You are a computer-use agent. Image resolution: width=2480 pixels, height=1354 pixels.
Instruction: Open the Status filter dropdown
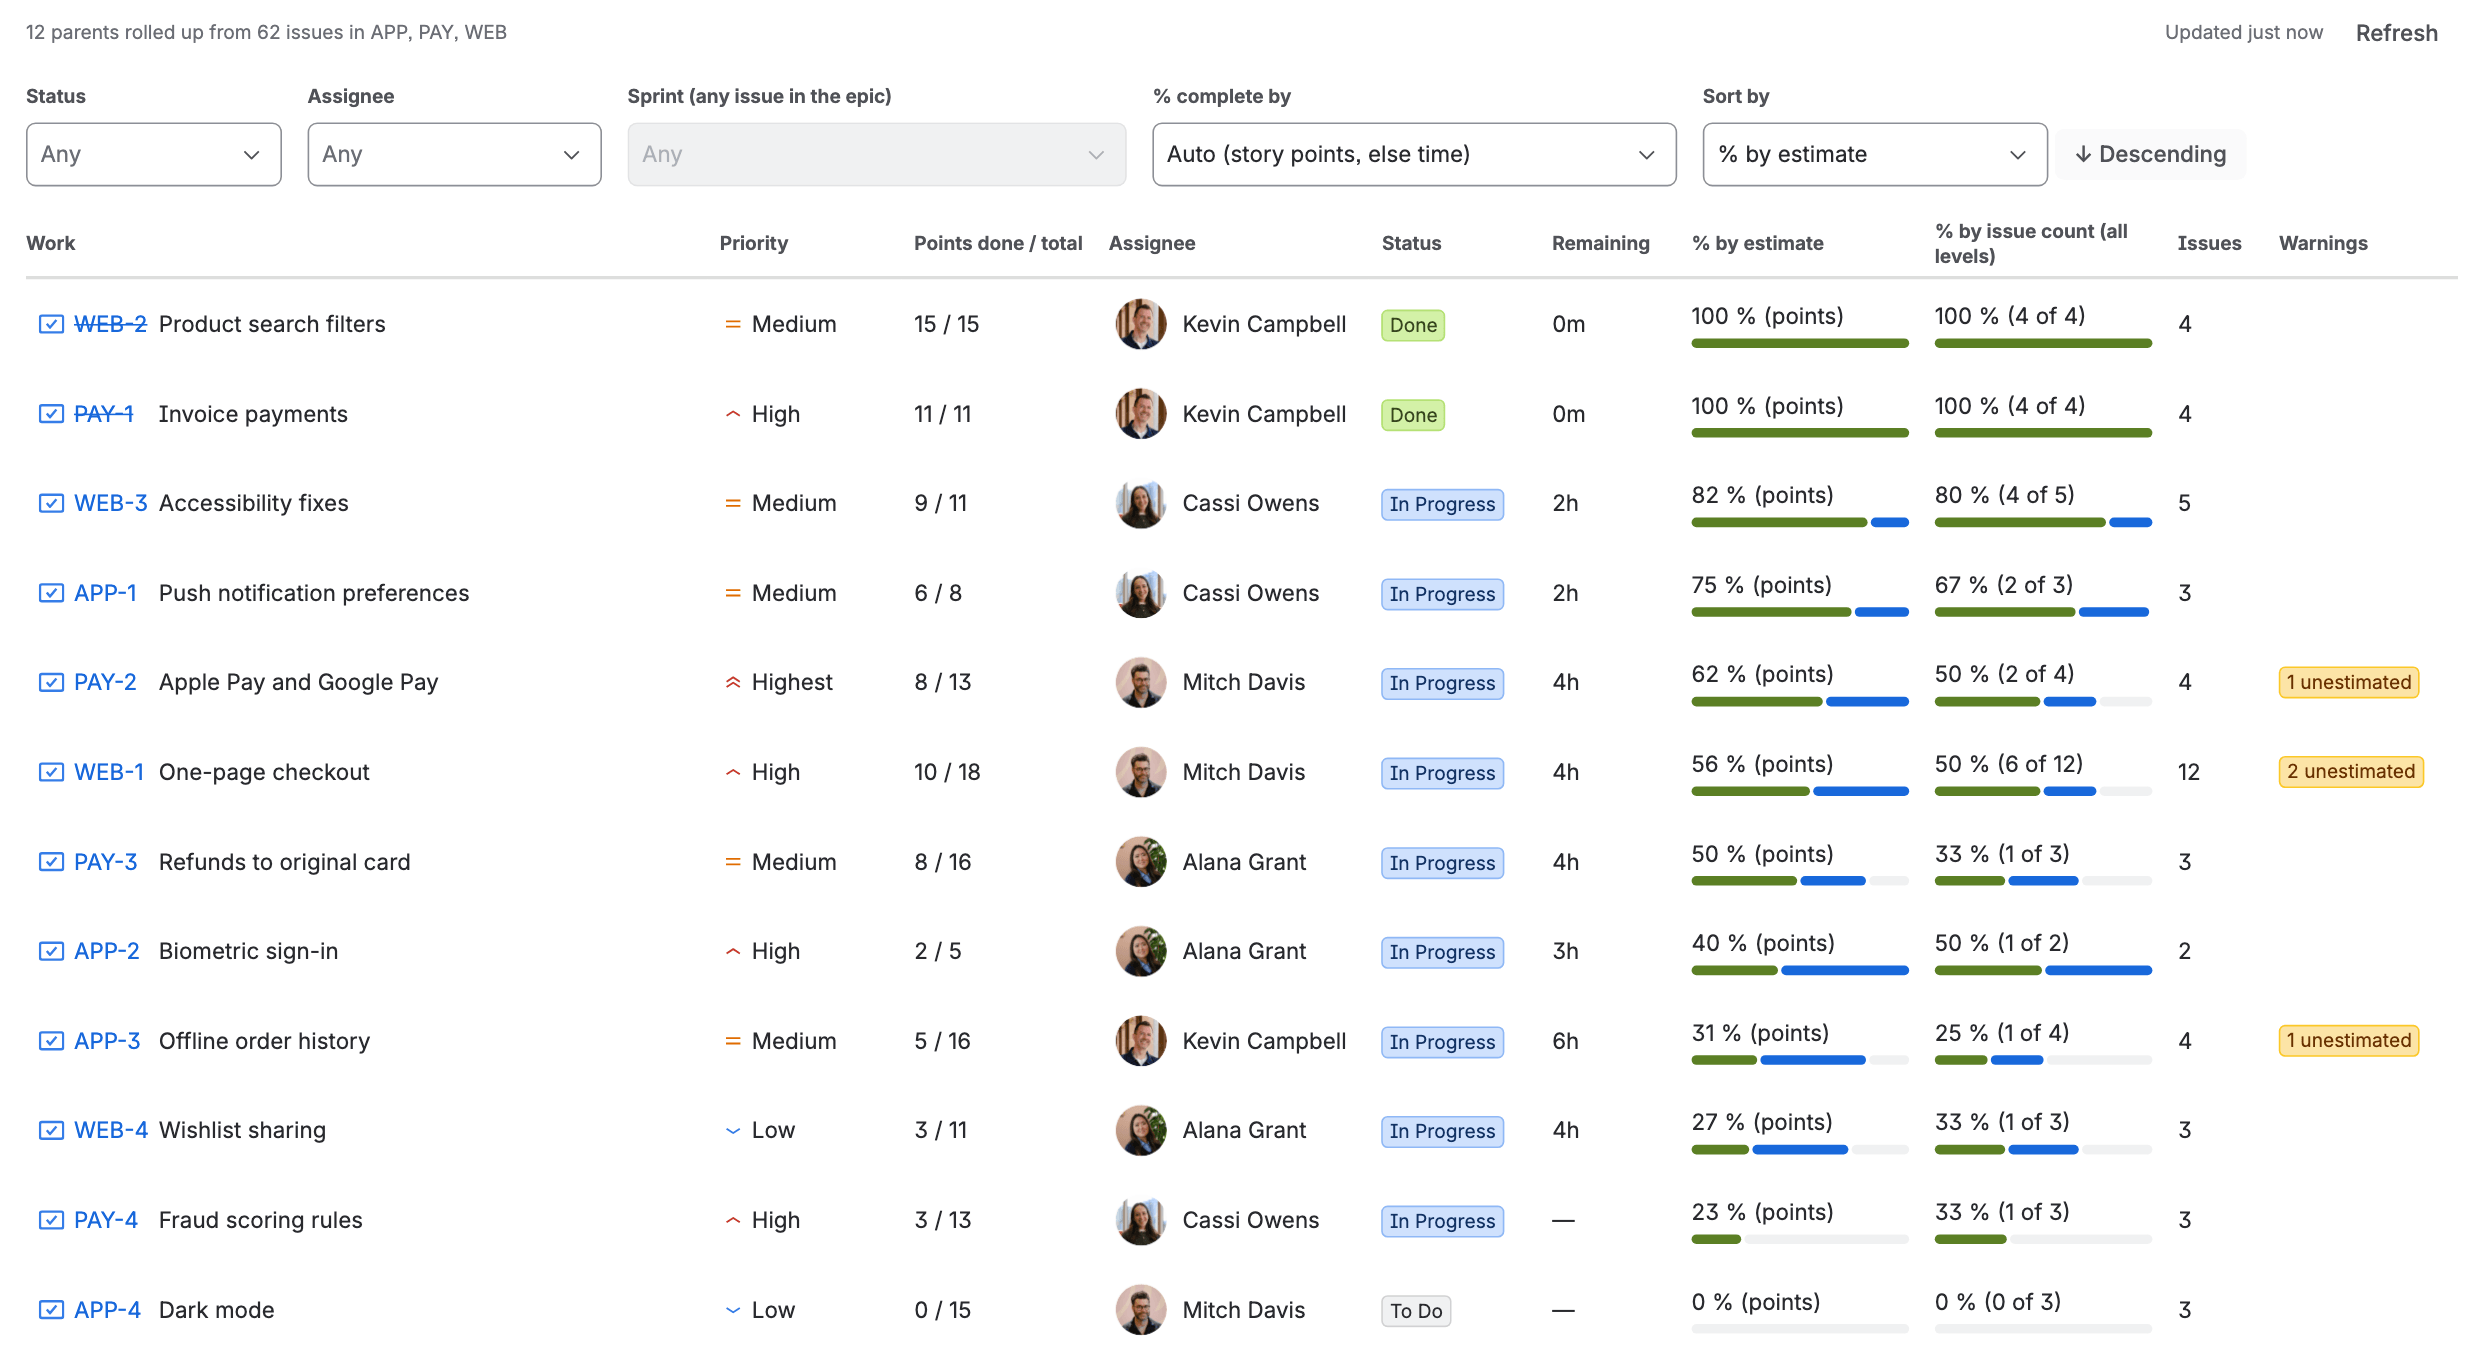(154, 154)
